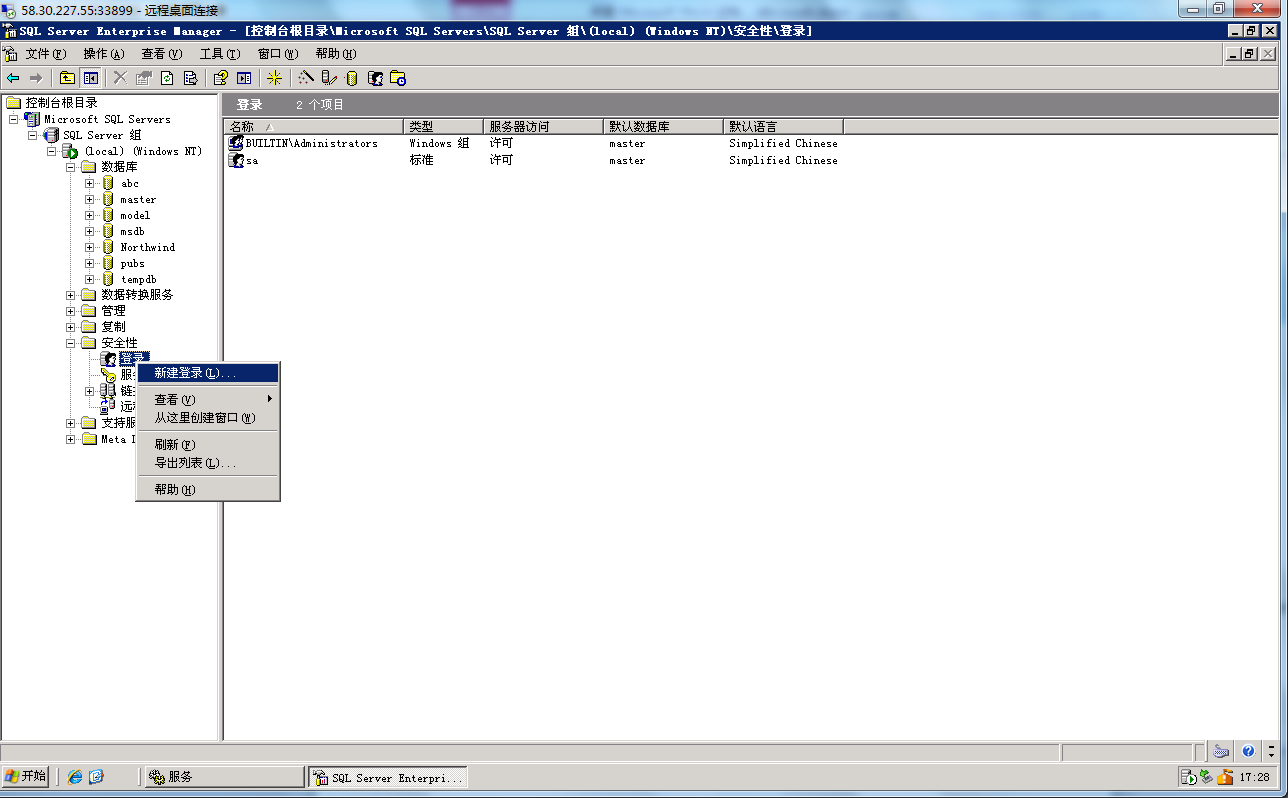Click the Windows 组 type cell
This screenshot has height=798, width=1288.
pos(439,143)
